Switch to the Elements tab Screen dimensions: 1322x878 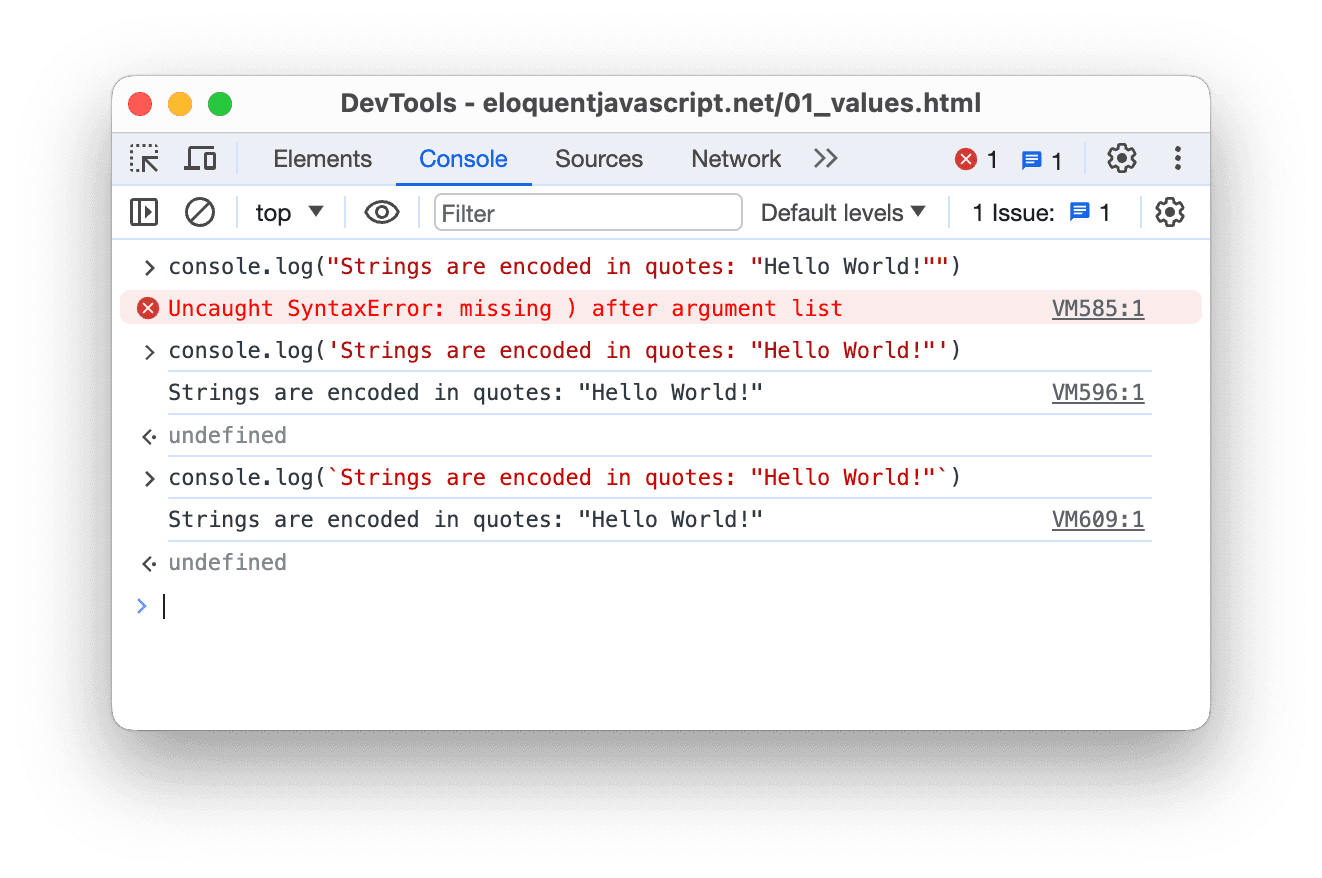[x=322, y=159]
